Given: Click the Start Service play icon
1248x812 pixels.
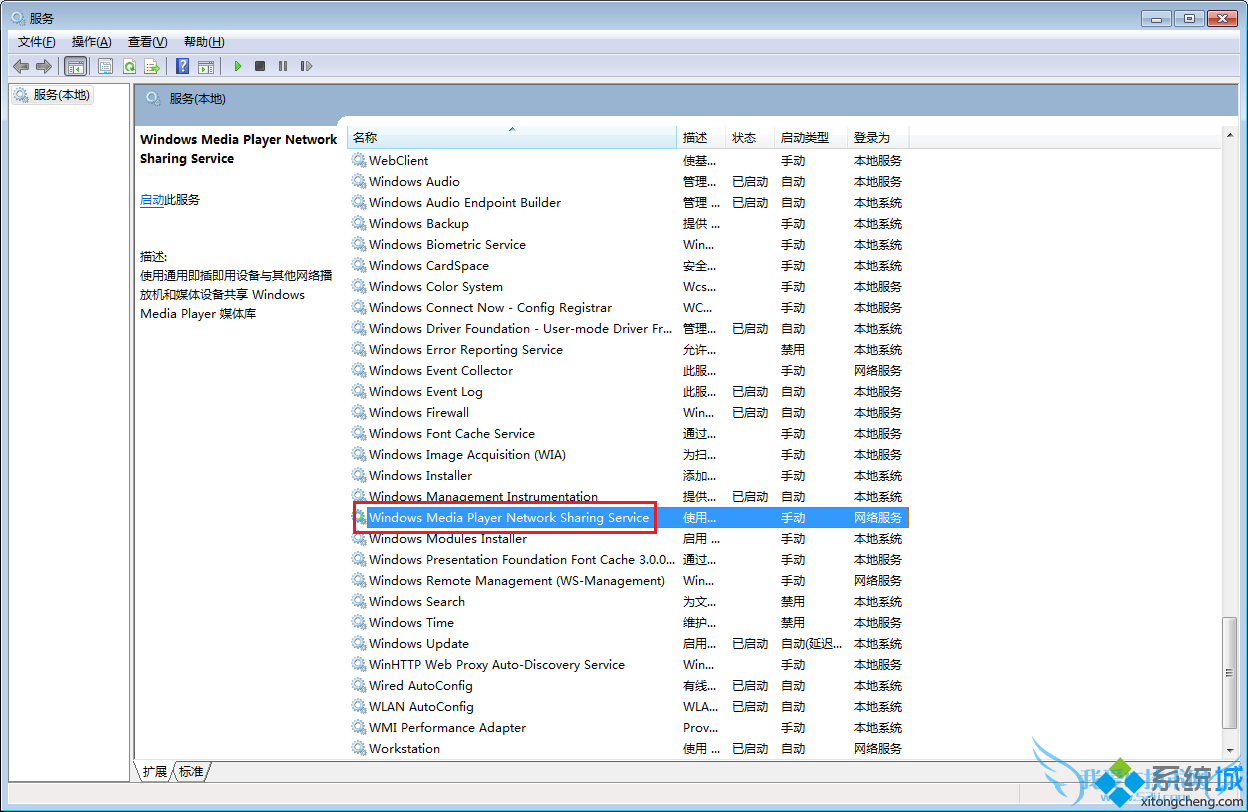Looking at the screenshot, I should coord(238,66).
